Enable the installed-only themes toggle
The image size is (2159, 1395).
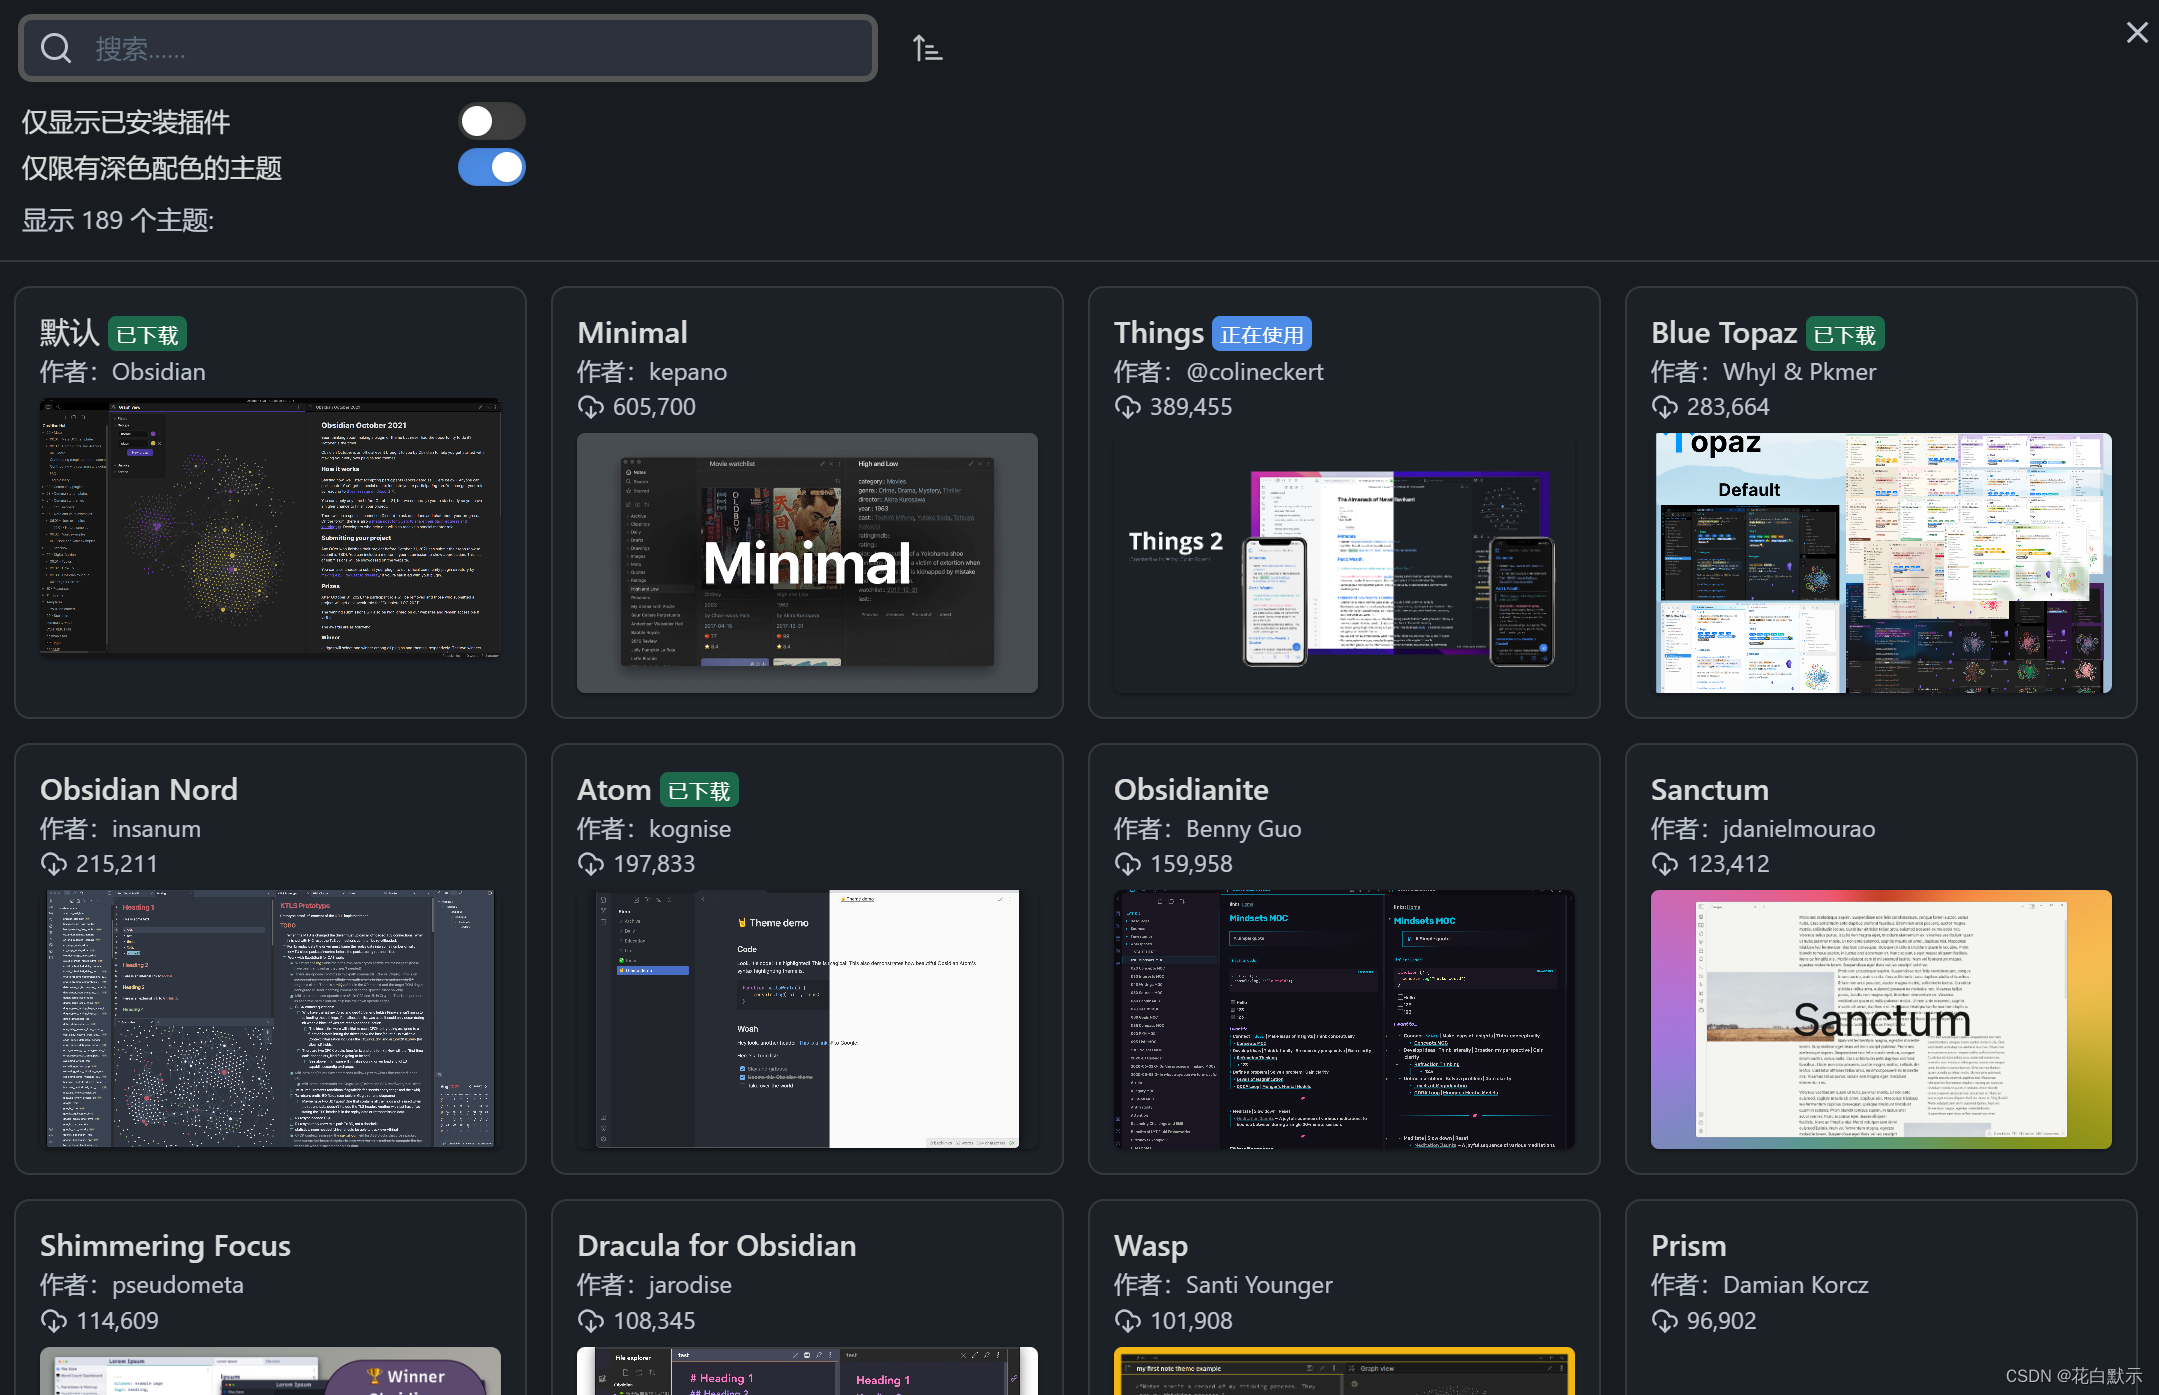coord(491,121)
